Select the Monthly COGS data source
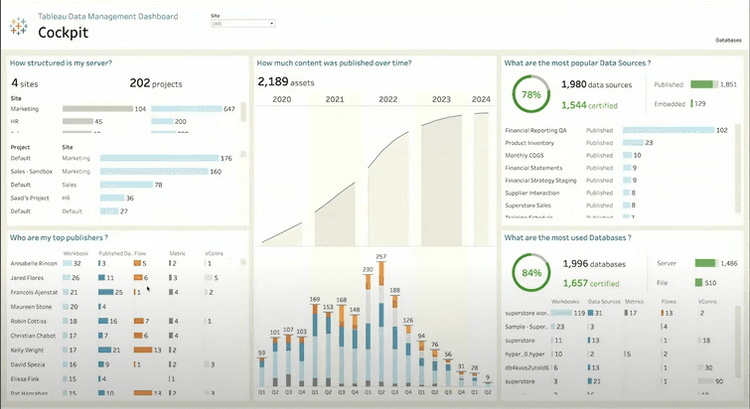 click(524, 155)
